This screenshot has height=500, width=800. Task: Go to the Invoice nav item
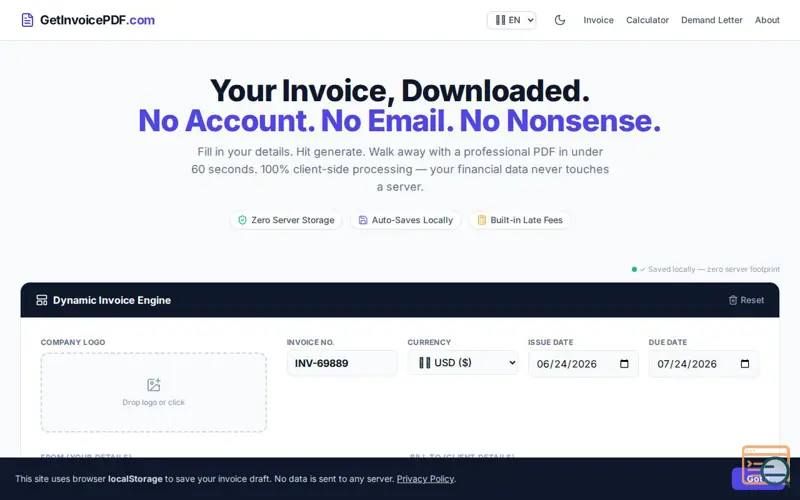(598, 20)
